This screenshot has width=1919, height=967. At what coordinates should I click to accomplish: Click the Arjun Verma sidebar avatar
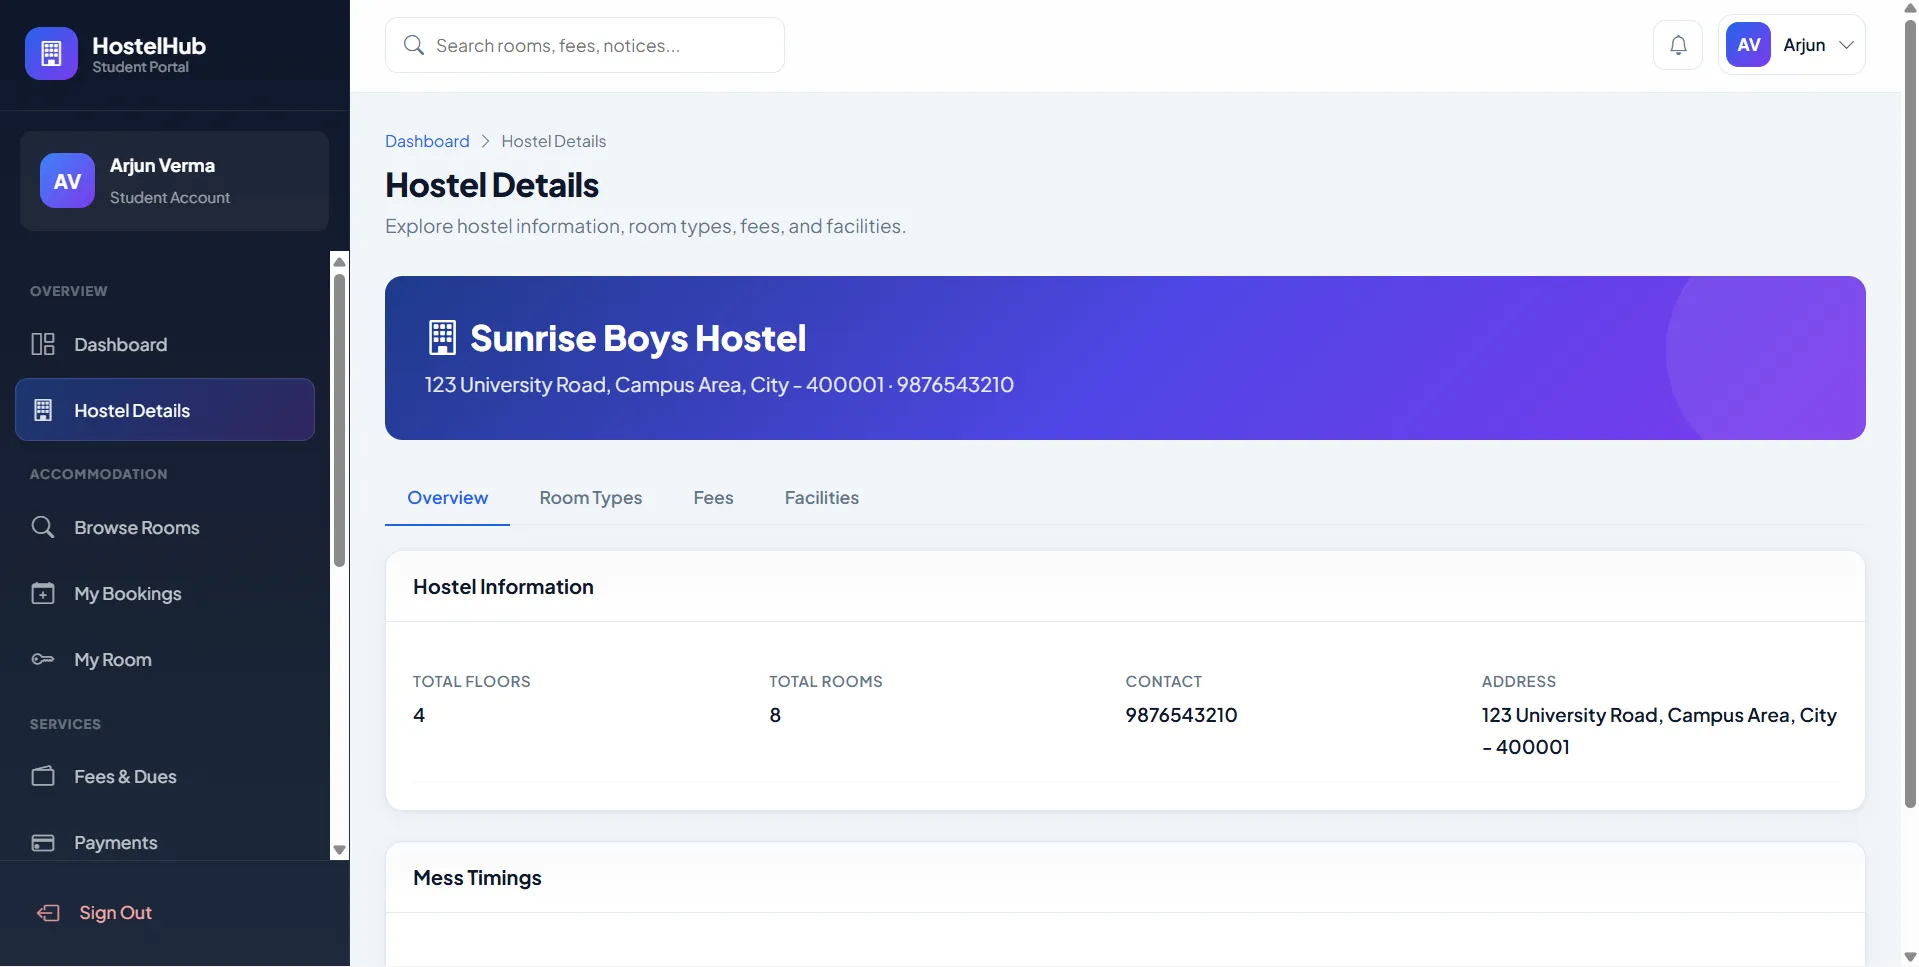click(x=67, y=181)
